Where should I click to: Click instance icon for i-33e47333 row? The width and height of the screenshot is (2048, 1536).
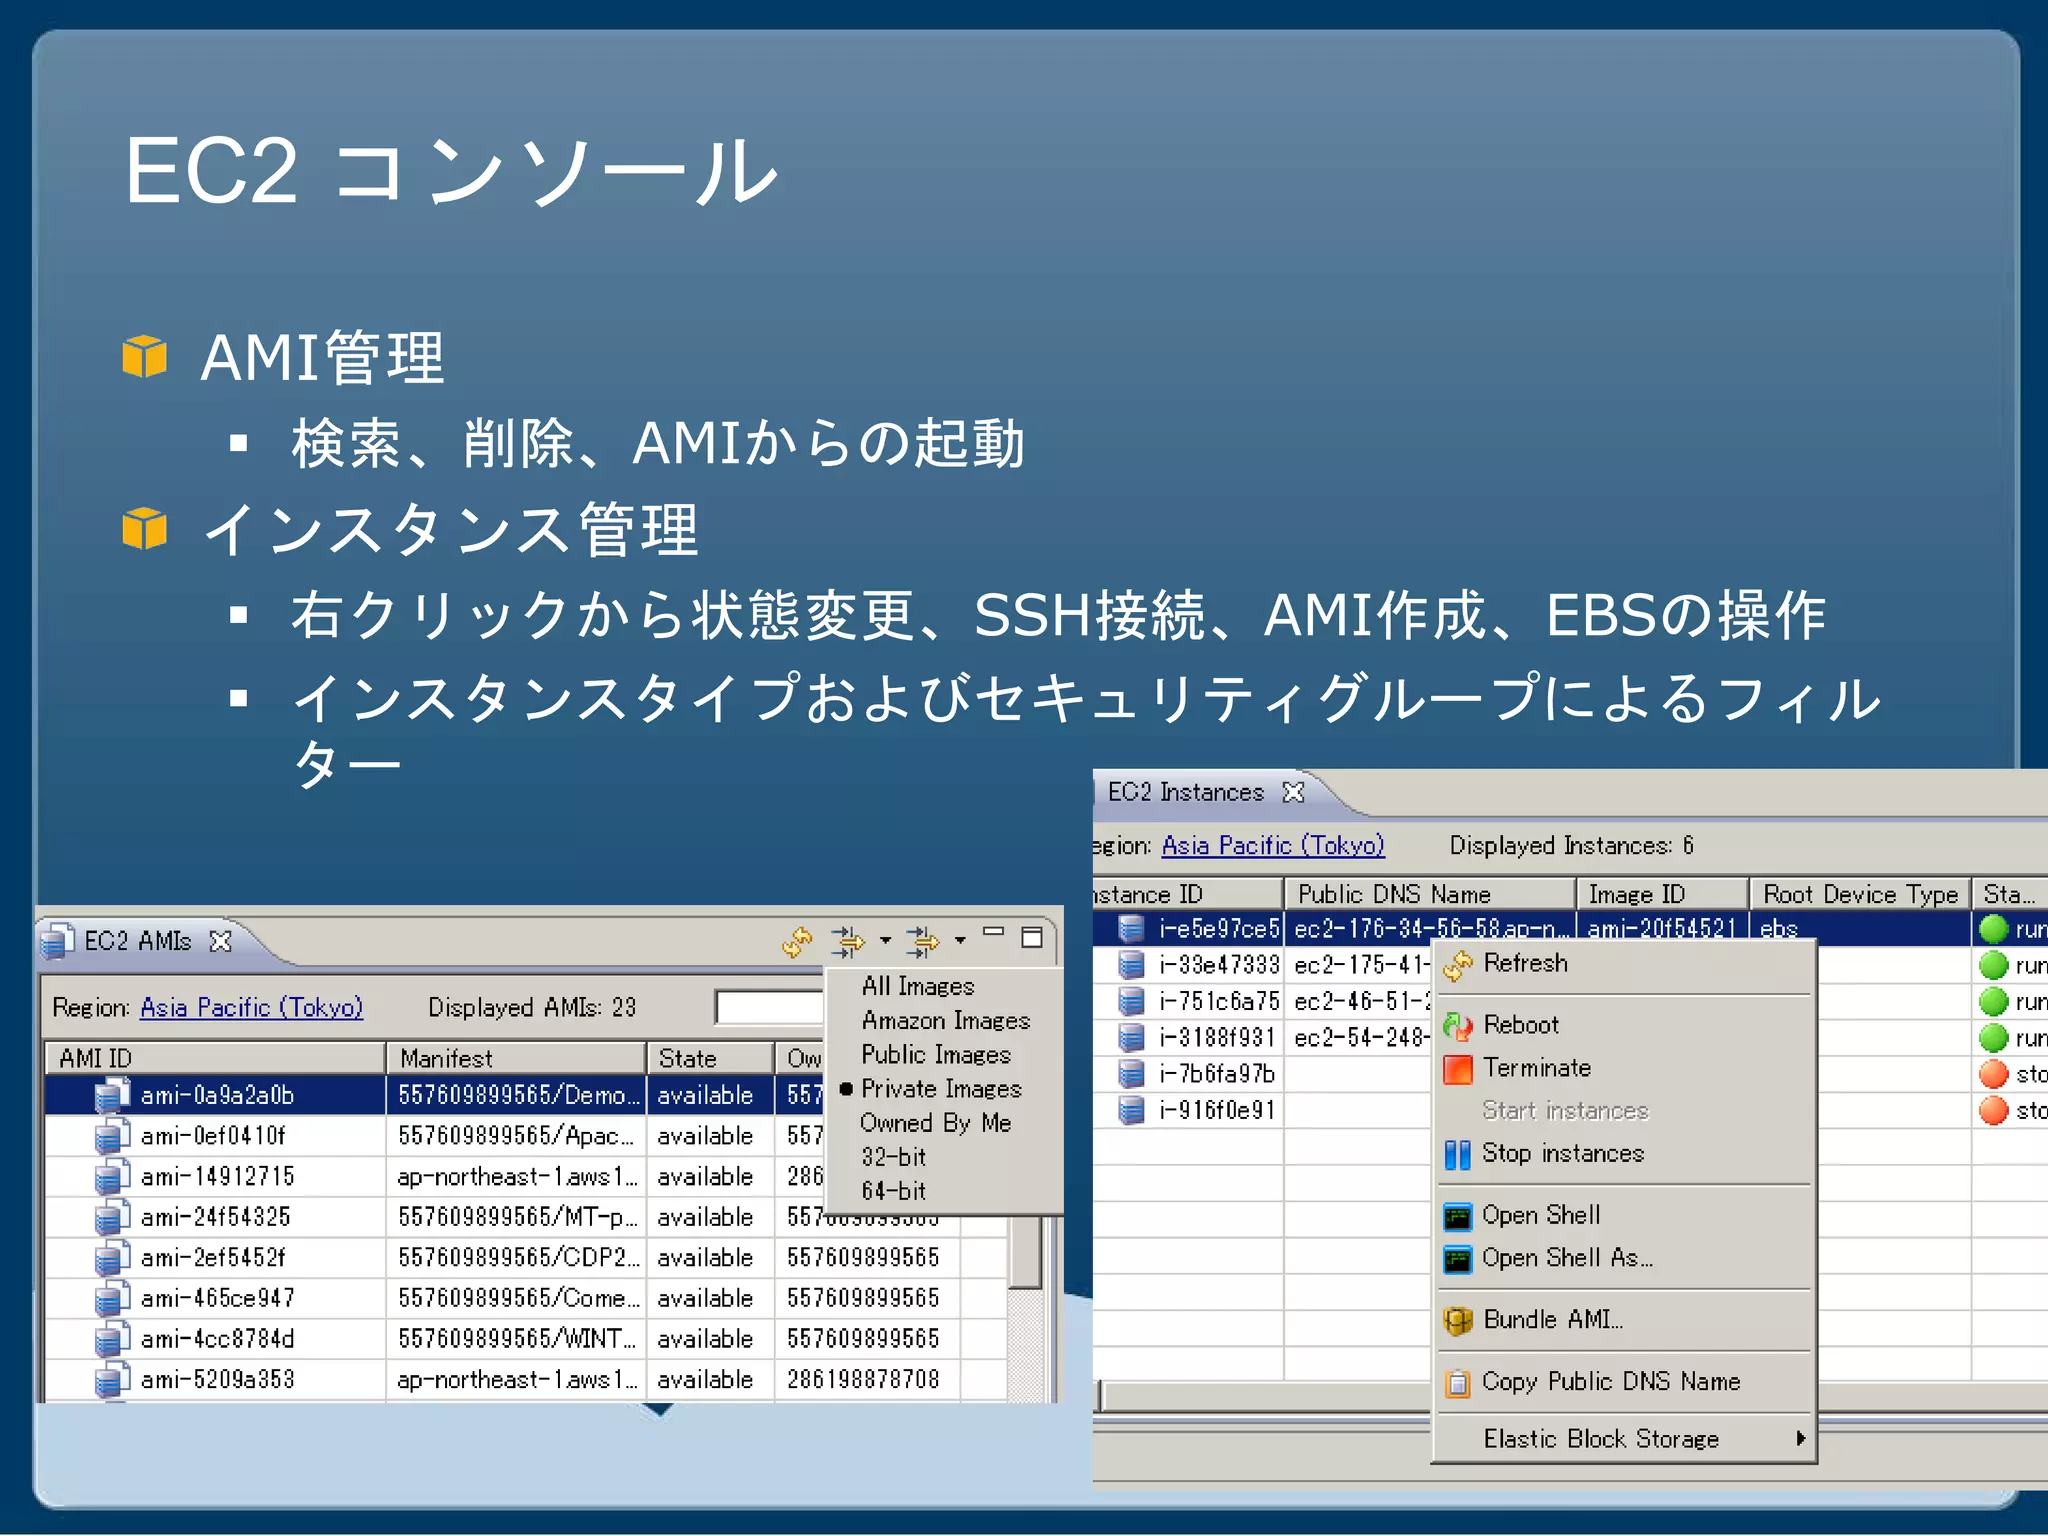(x=1131, y=965)
